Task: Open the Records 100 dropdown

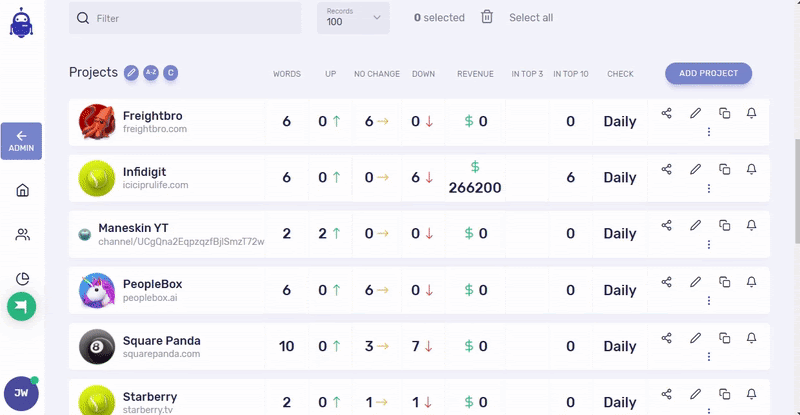Action: 353,18
